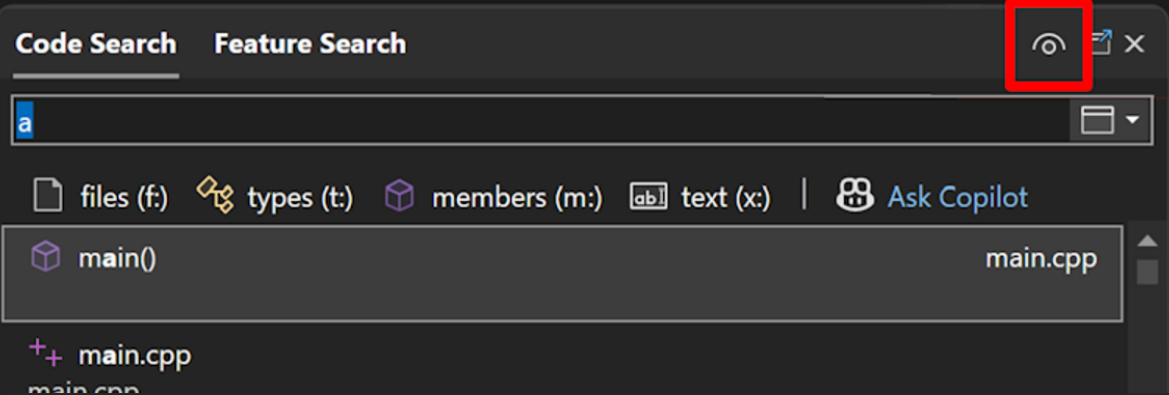Viewport: 1169px width, 395px height.
Task: Toggle the preview pane eye icon
Action: pyautogui.click(x=1048, y=45)
